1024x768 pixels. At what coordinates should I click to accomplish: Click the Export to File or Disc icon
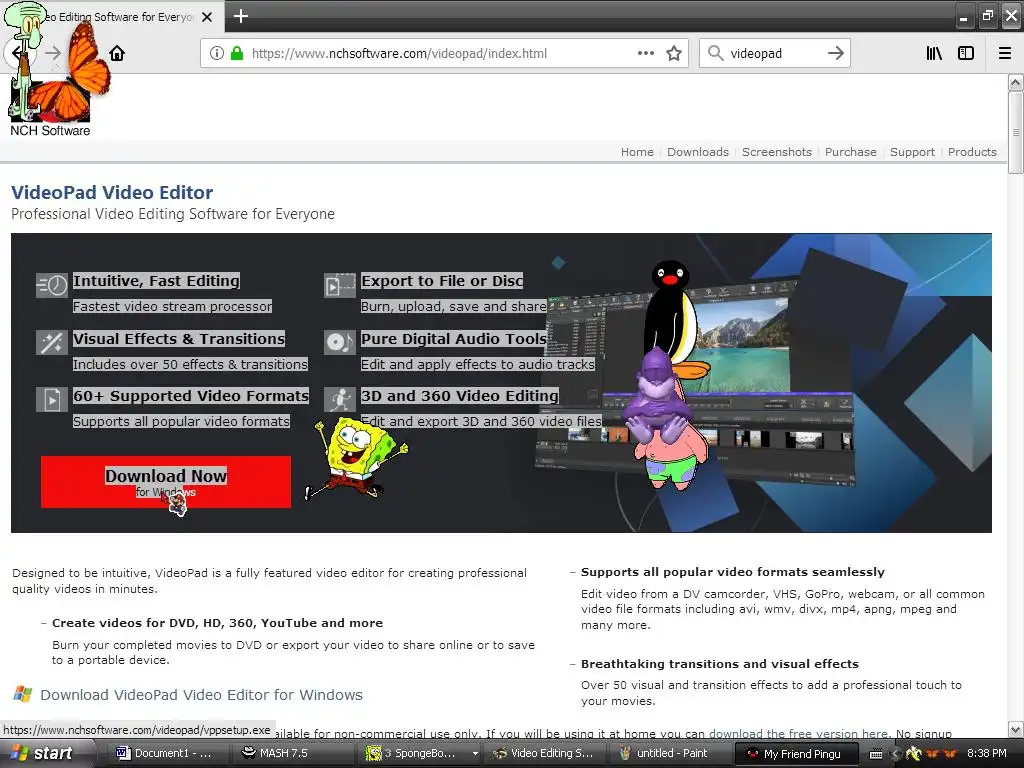click(340, 285)
